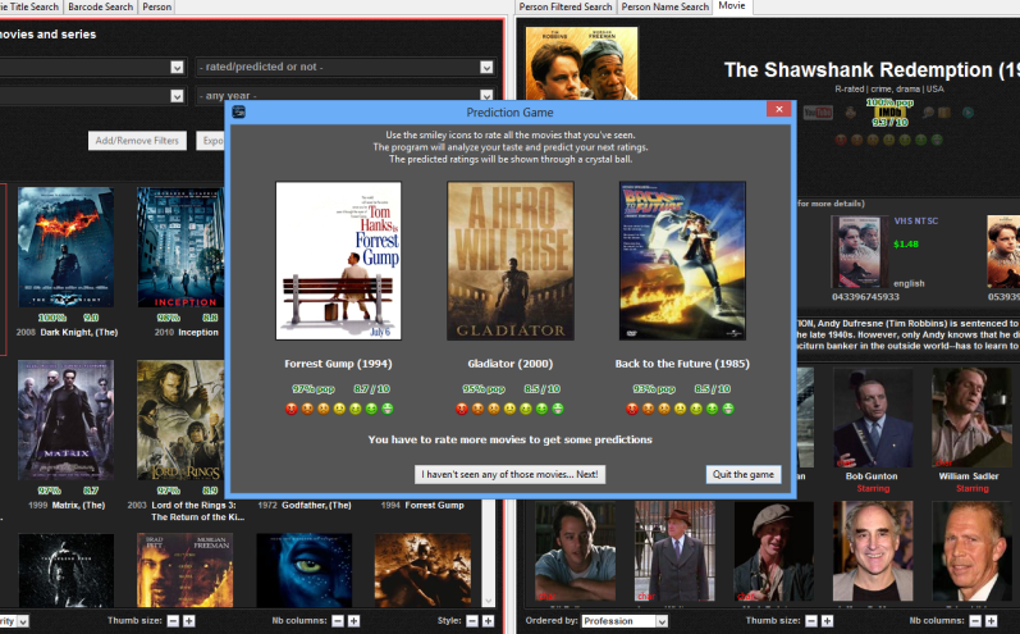Select the VHS NTSC edition cover thumbnail
1020x634 pixels.
859,252
